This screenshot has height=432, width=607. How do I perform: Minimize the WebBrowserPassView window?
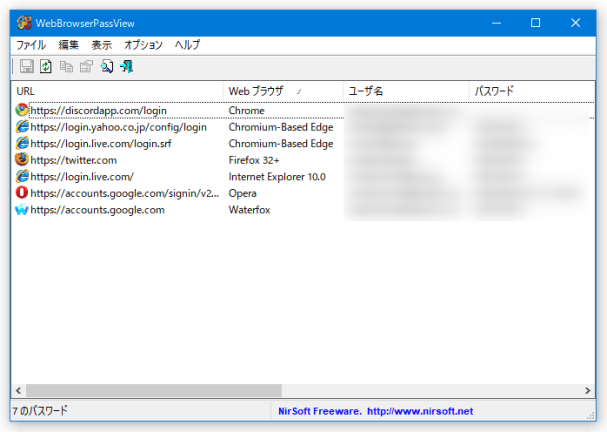496,23
